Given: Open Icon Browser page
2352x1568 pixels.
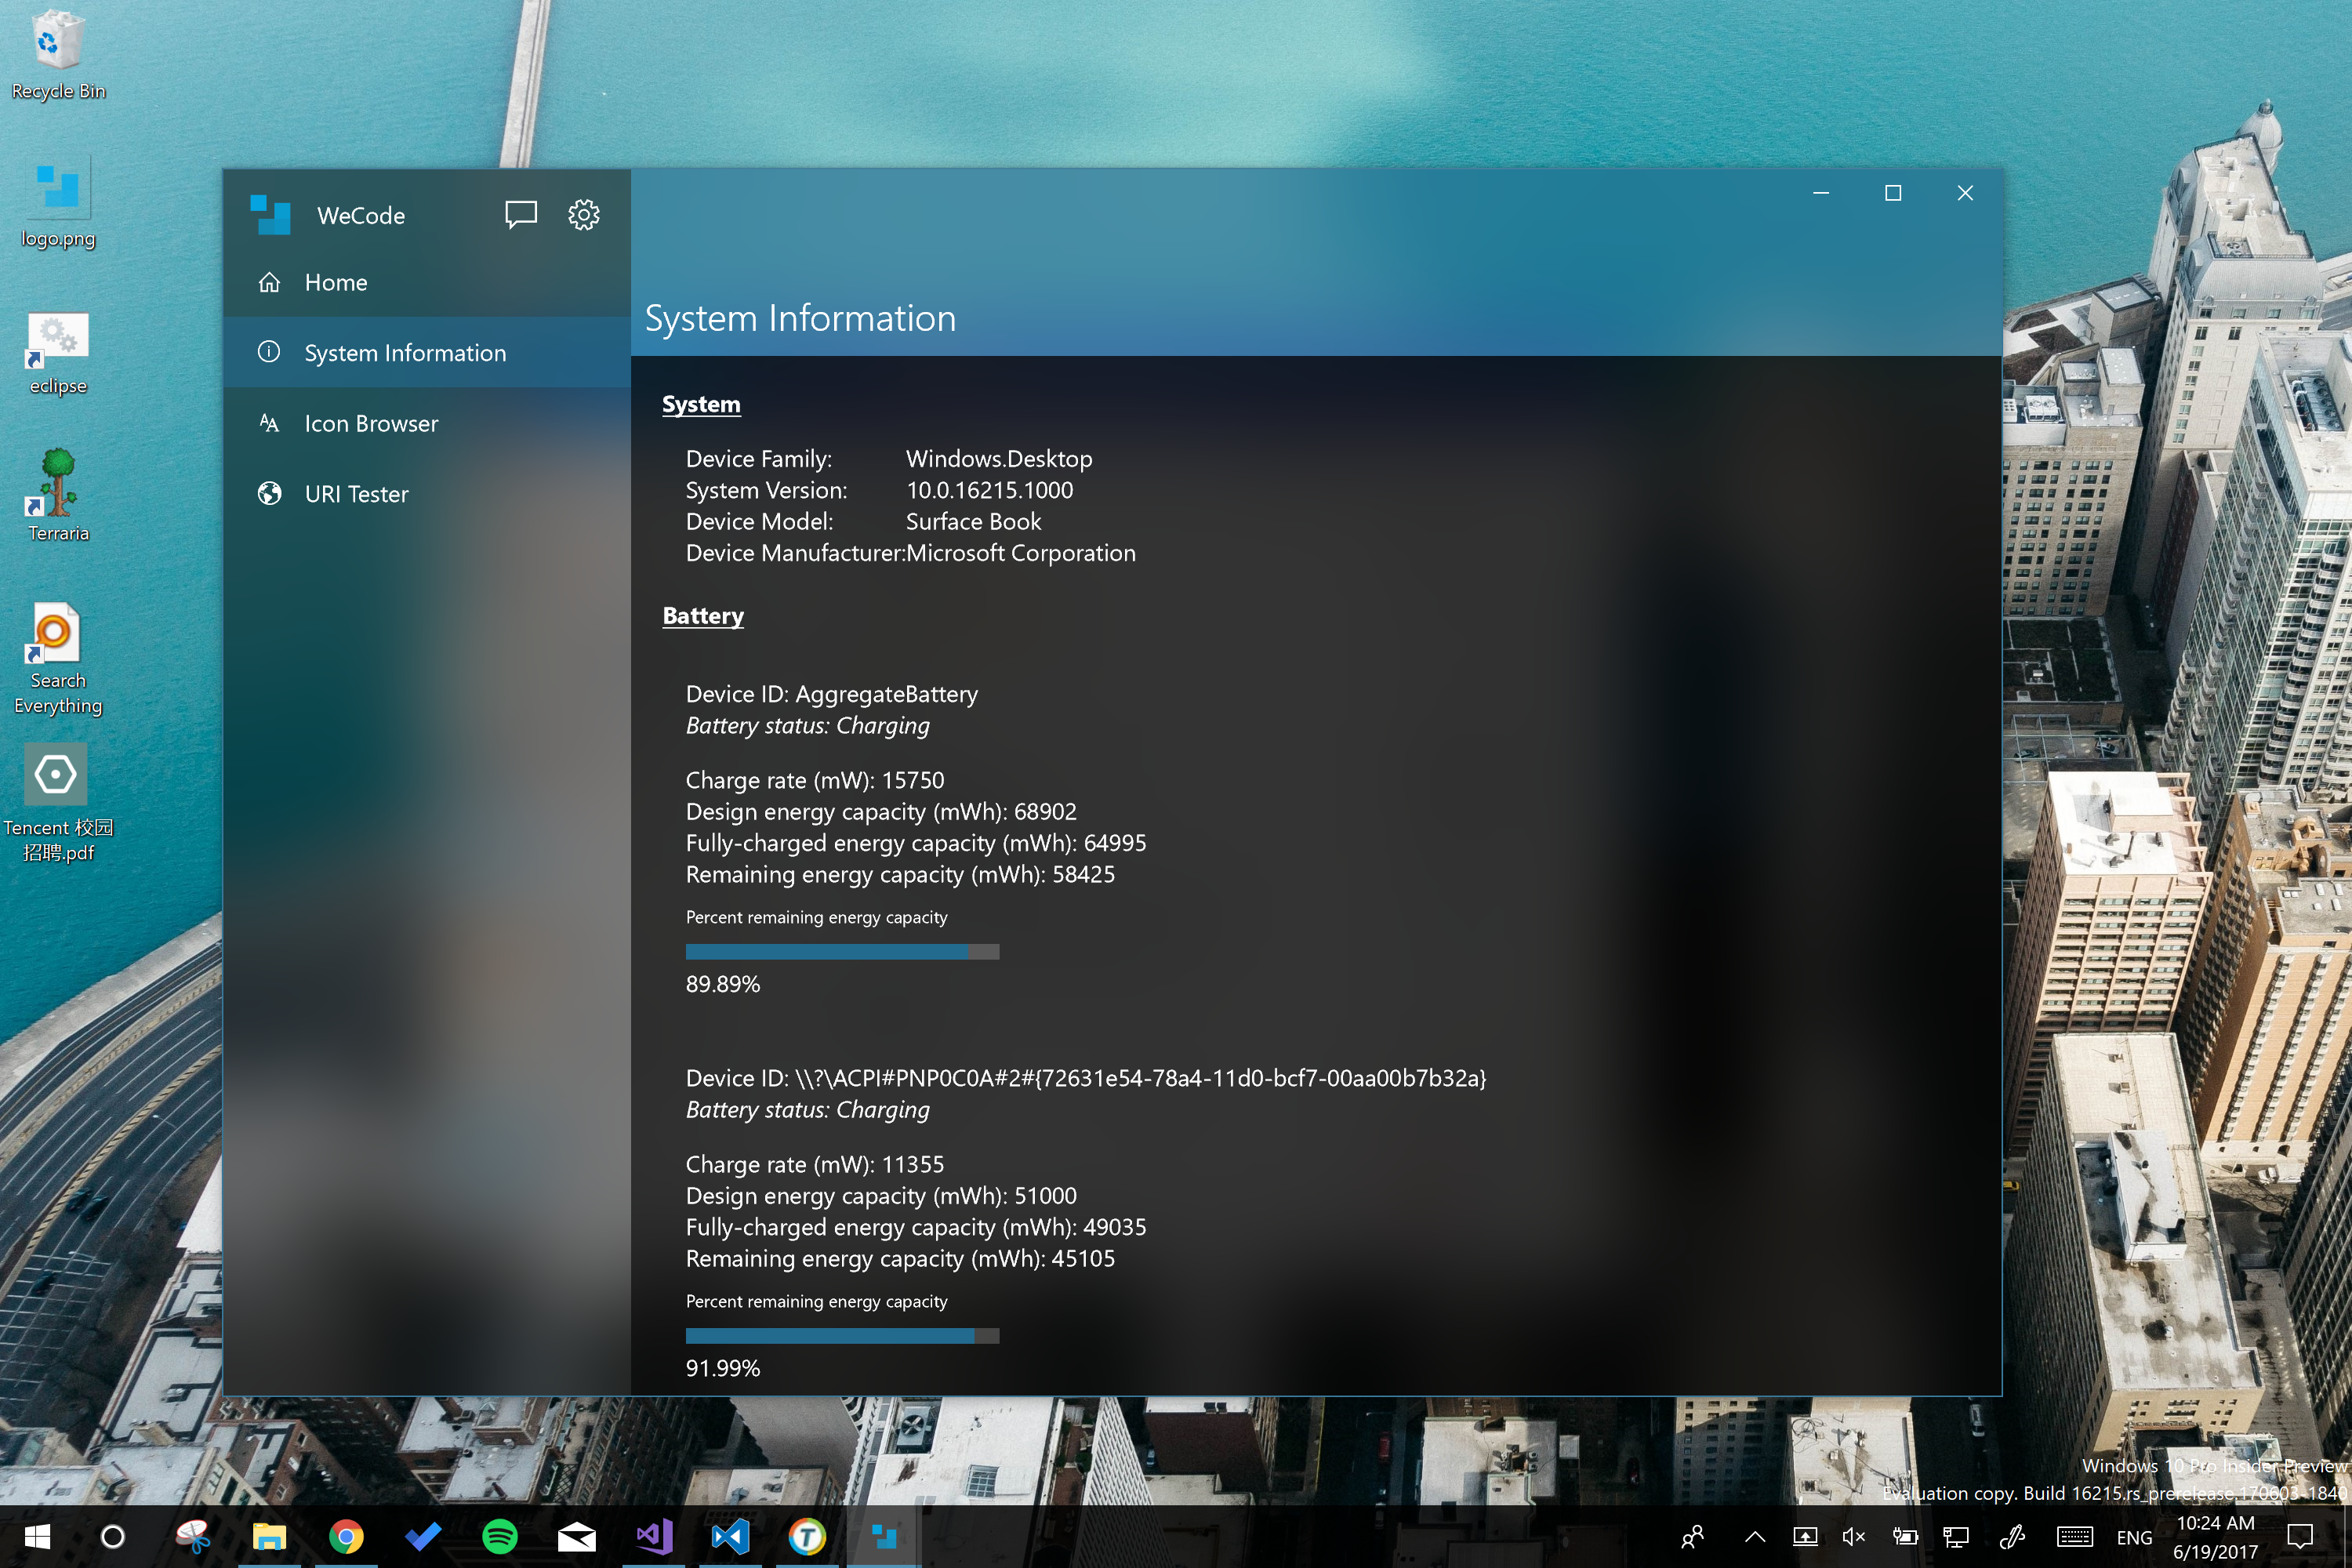Looking at the screenshot, I should click(x=371, y=424).
